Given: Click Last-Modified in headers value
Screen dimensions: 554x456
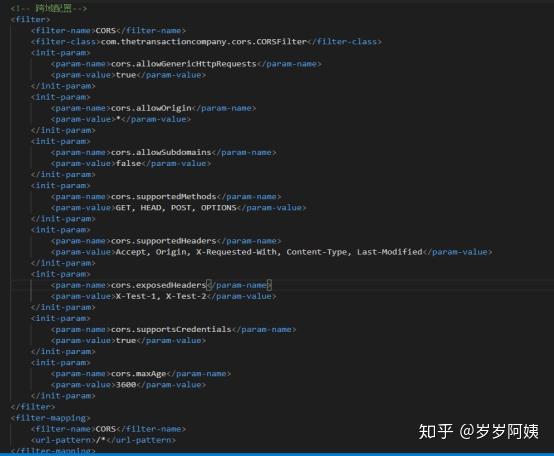Looking at the screenshot, I should click(x=390, y=252).
